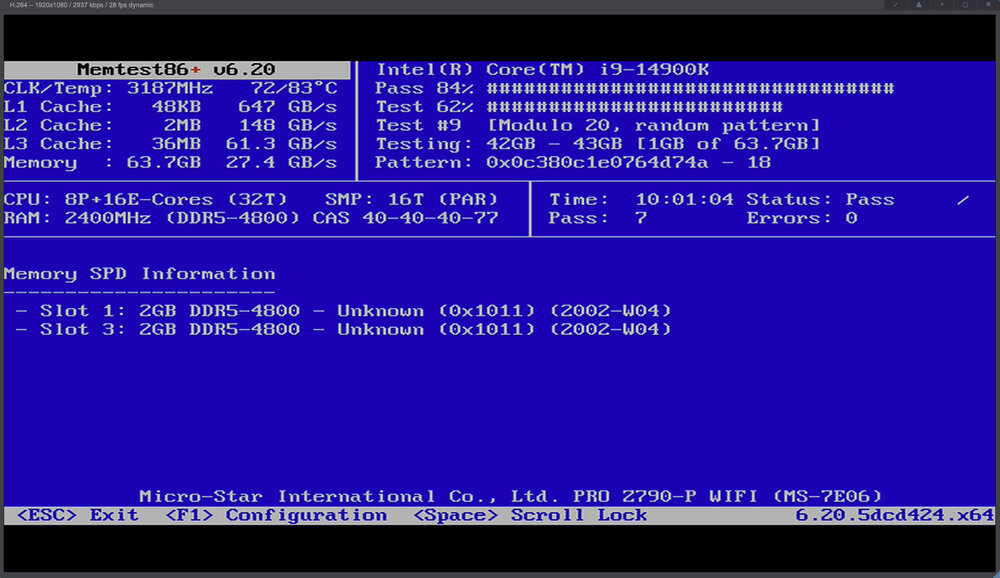Click the 72/83°C temperature reading

(x=293, y=88)
